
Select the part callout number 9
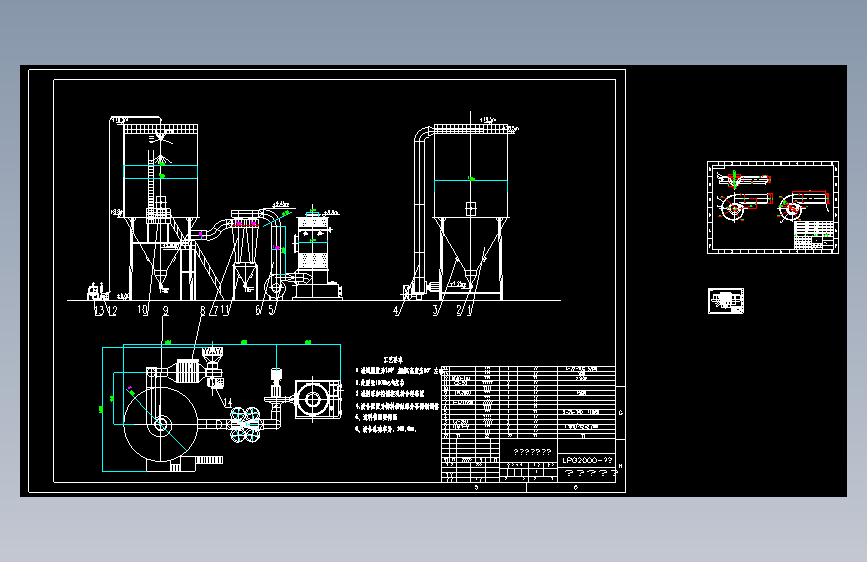(x=165, y=311)
